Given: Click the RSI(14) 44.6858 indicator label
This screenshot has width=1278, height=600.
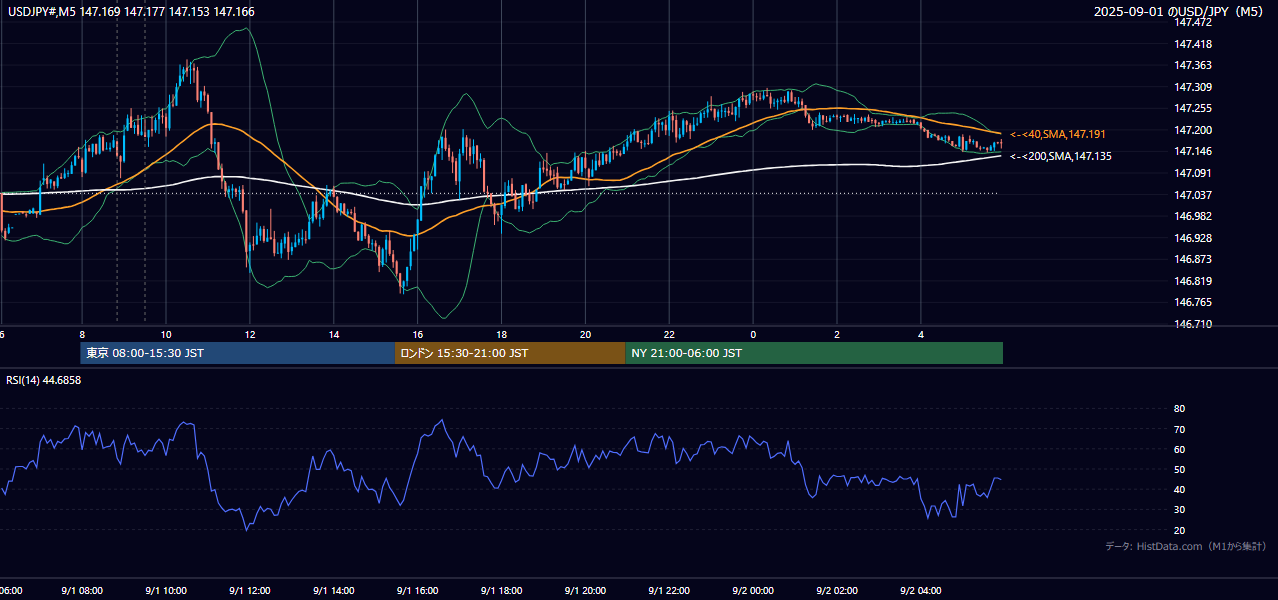Looking at the screenshot, I should [x=44, y=380].
